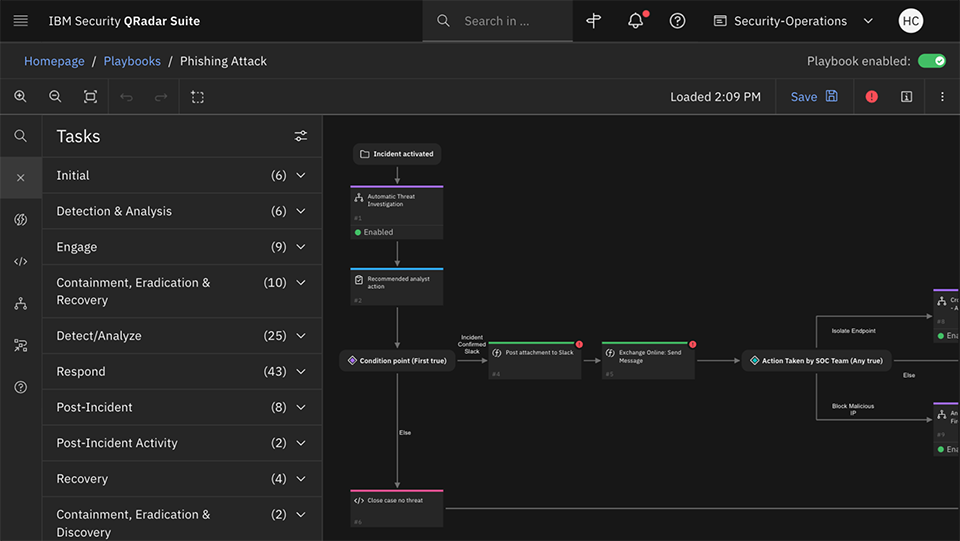
Task: Open the vertical three-dot overflow menu
Action: [942, 97]
